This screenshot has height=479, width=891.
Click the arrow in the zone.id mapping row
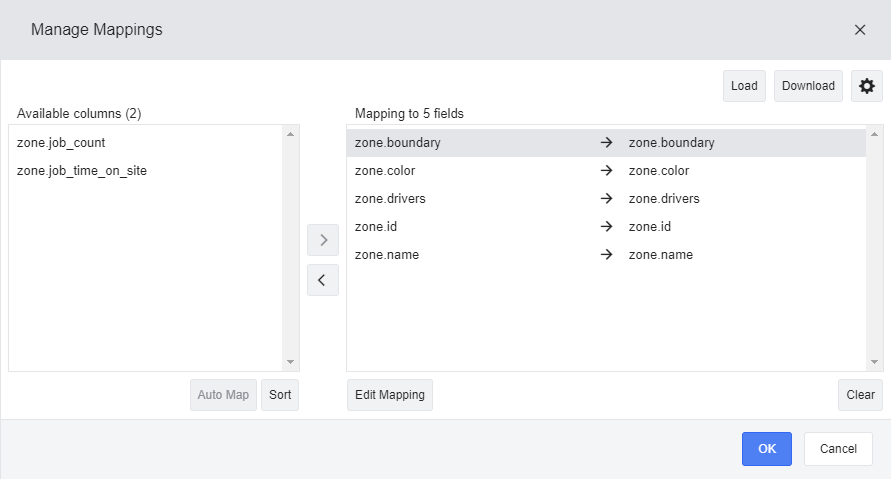click(x=606, y=226)
